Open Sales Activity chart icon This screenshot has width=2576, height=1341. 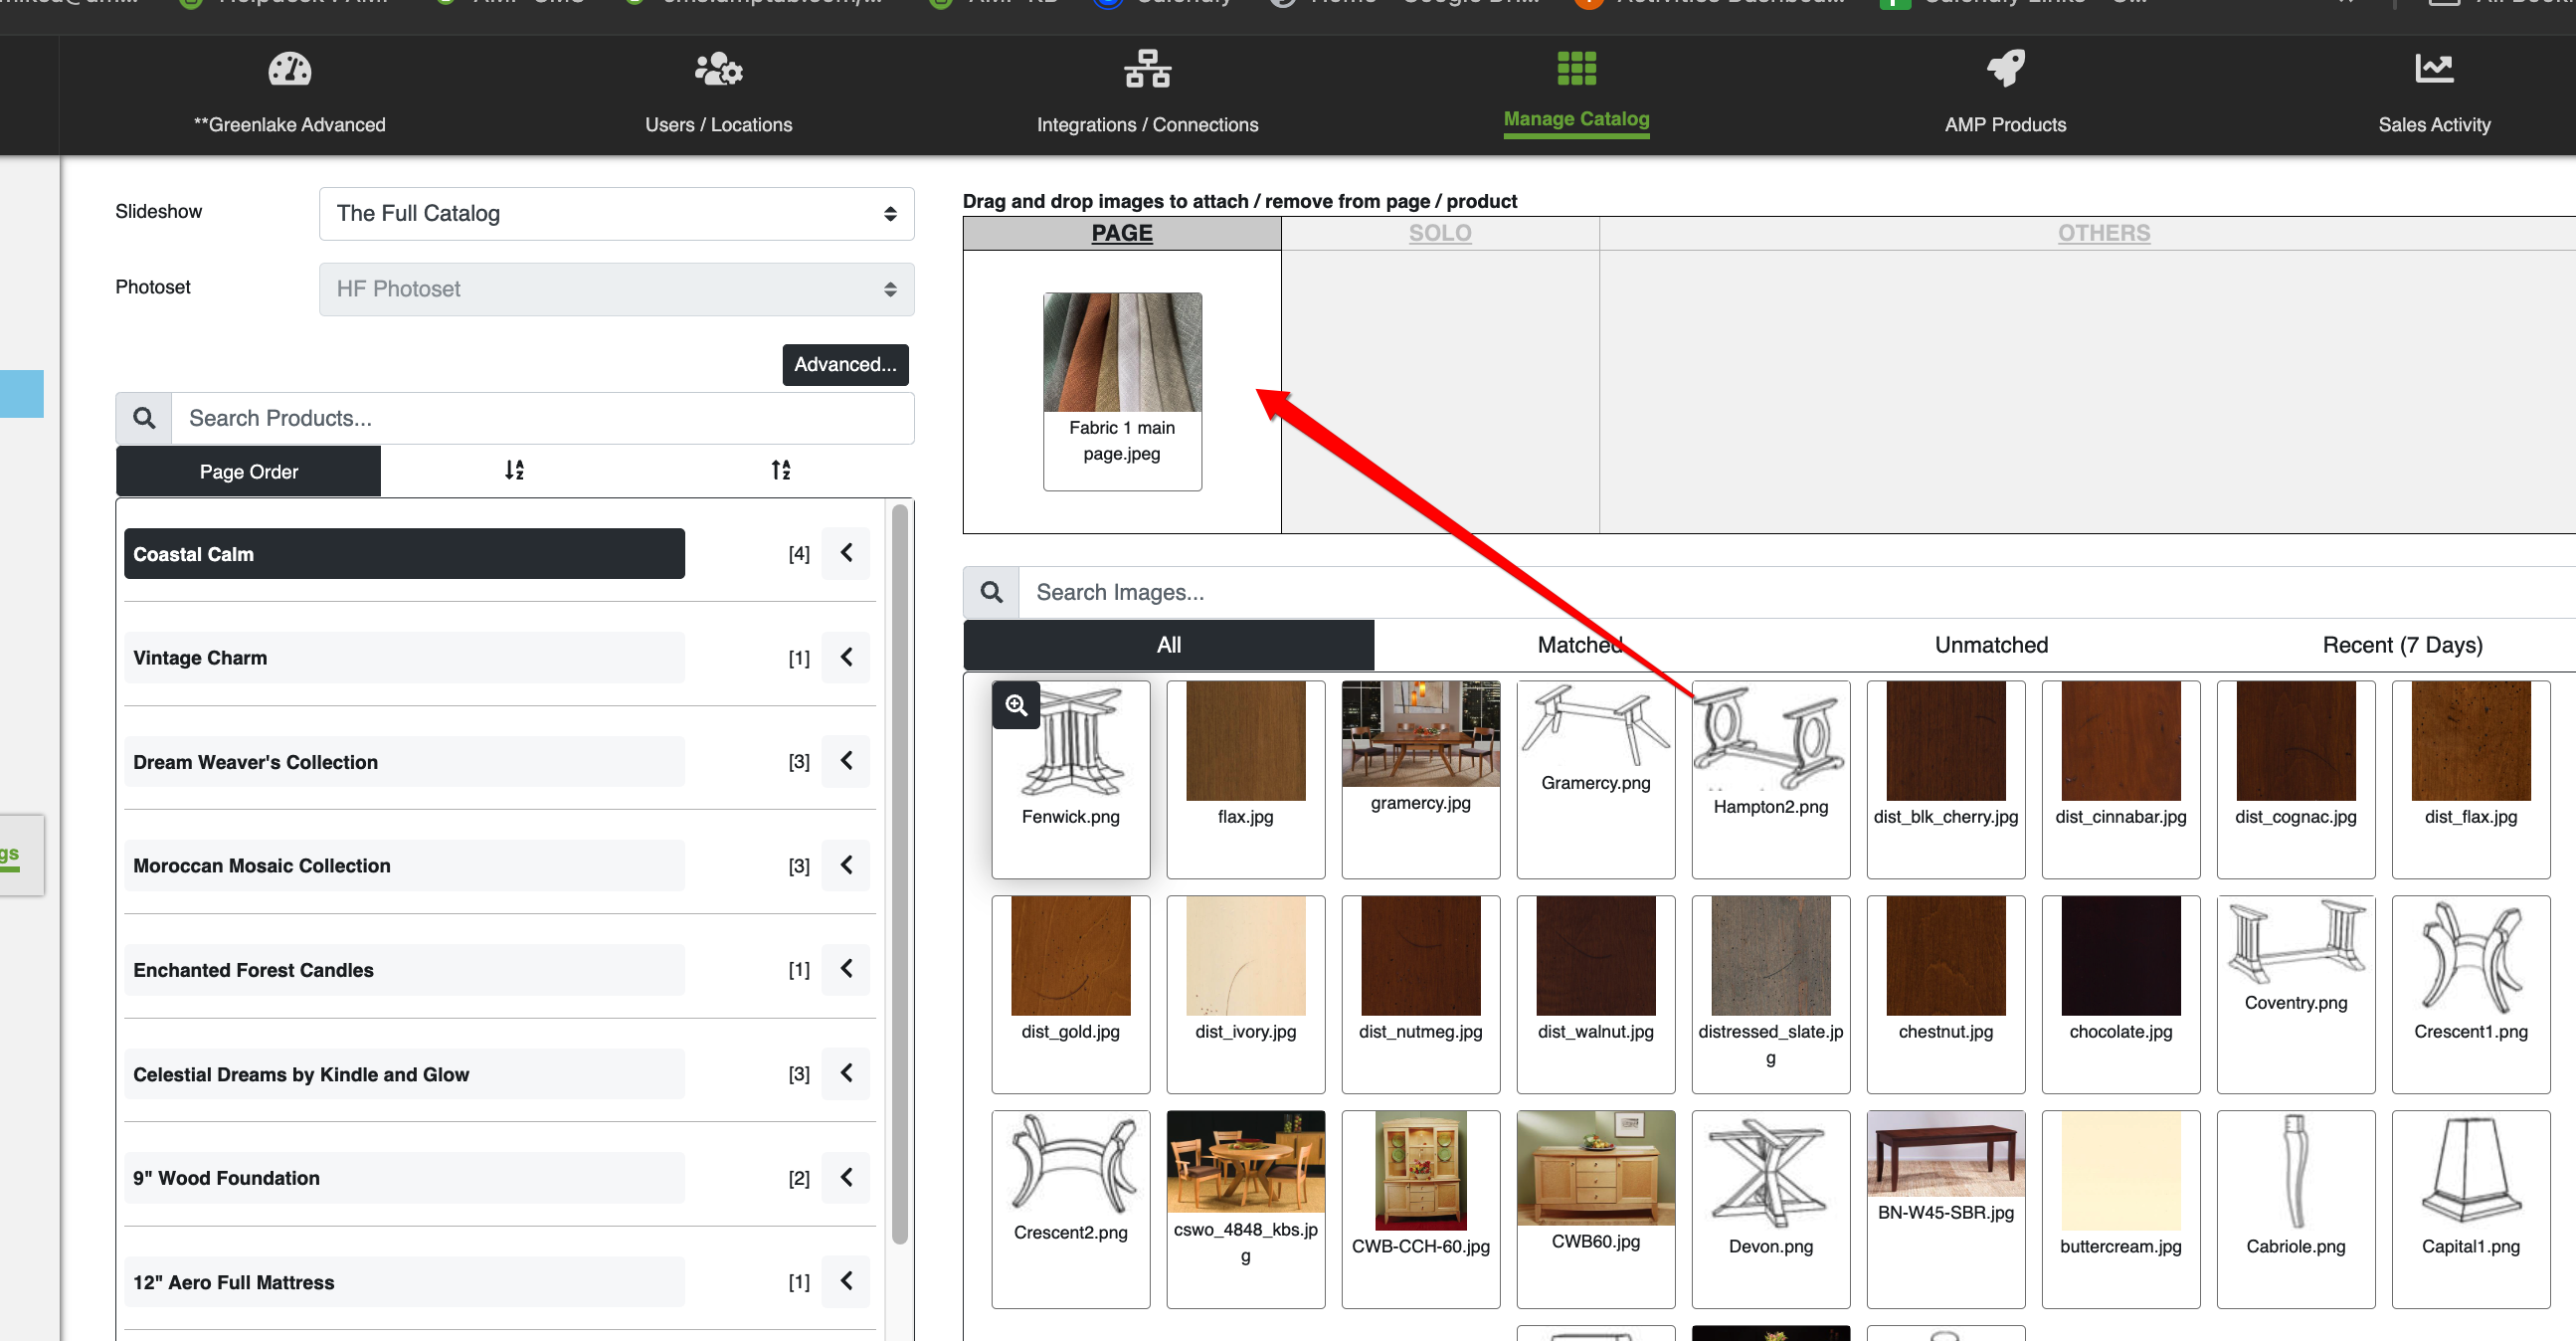(2433, 70)
